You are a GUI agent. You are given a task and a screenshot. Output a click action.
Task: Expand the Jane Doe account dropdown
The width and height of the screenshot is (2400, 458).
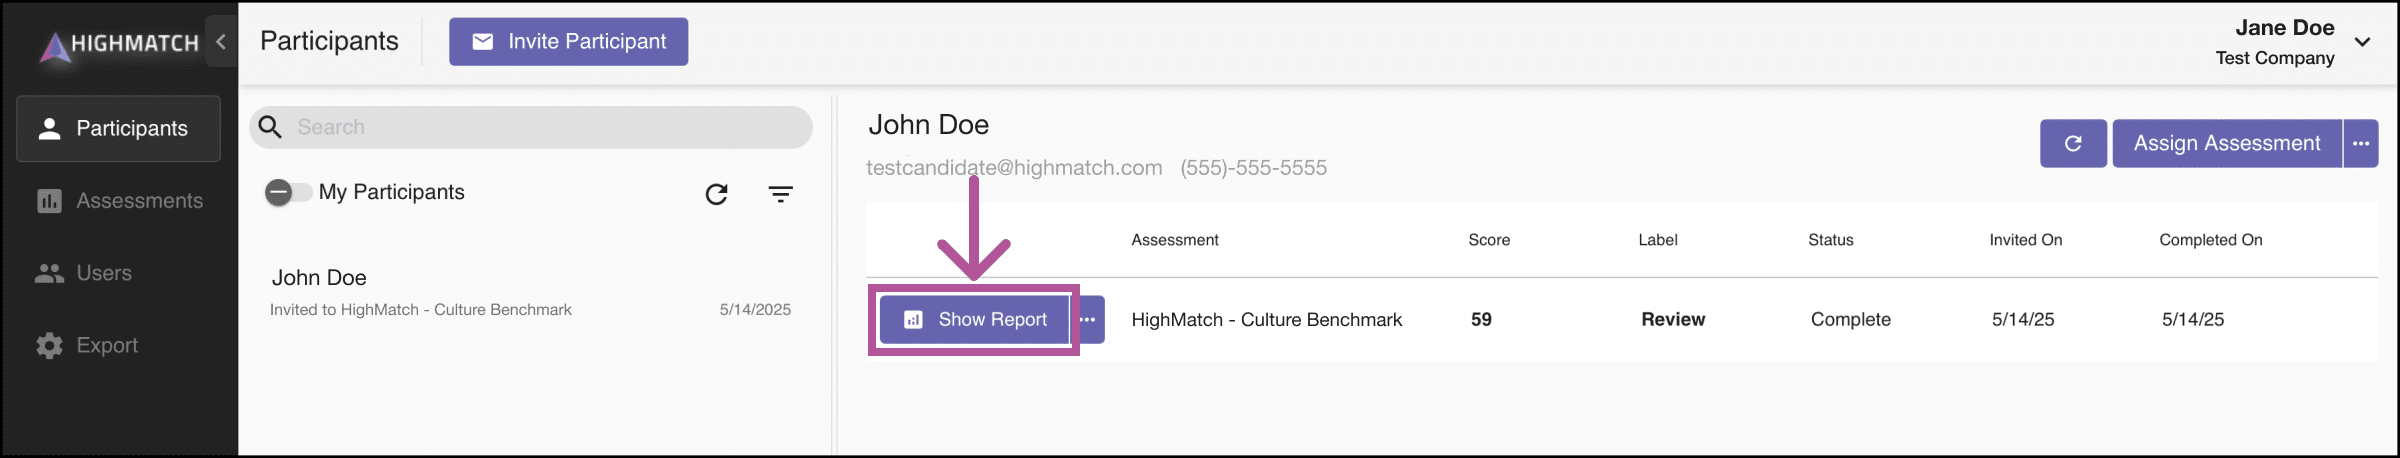(2362, 42)
